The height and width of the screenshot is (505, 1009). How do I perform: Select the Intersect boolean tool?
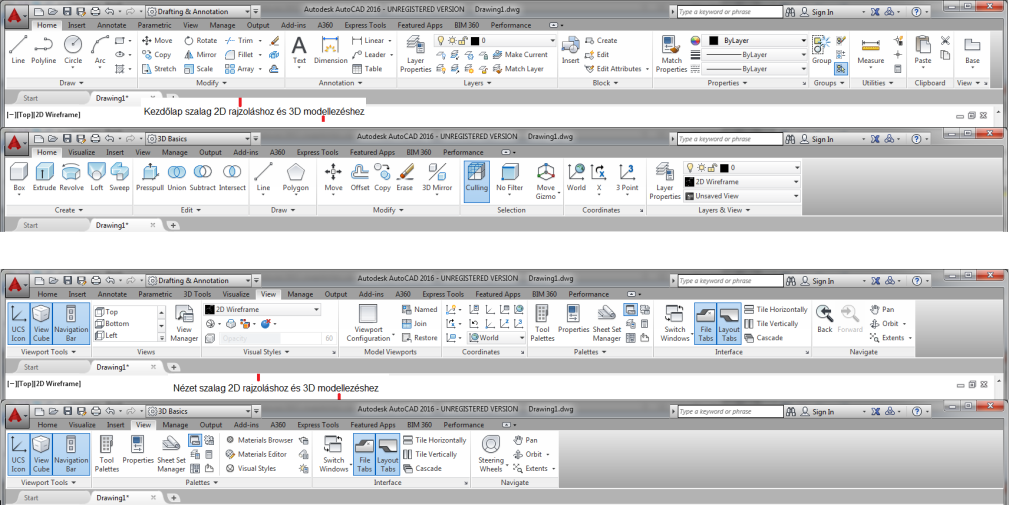(232, 179)
